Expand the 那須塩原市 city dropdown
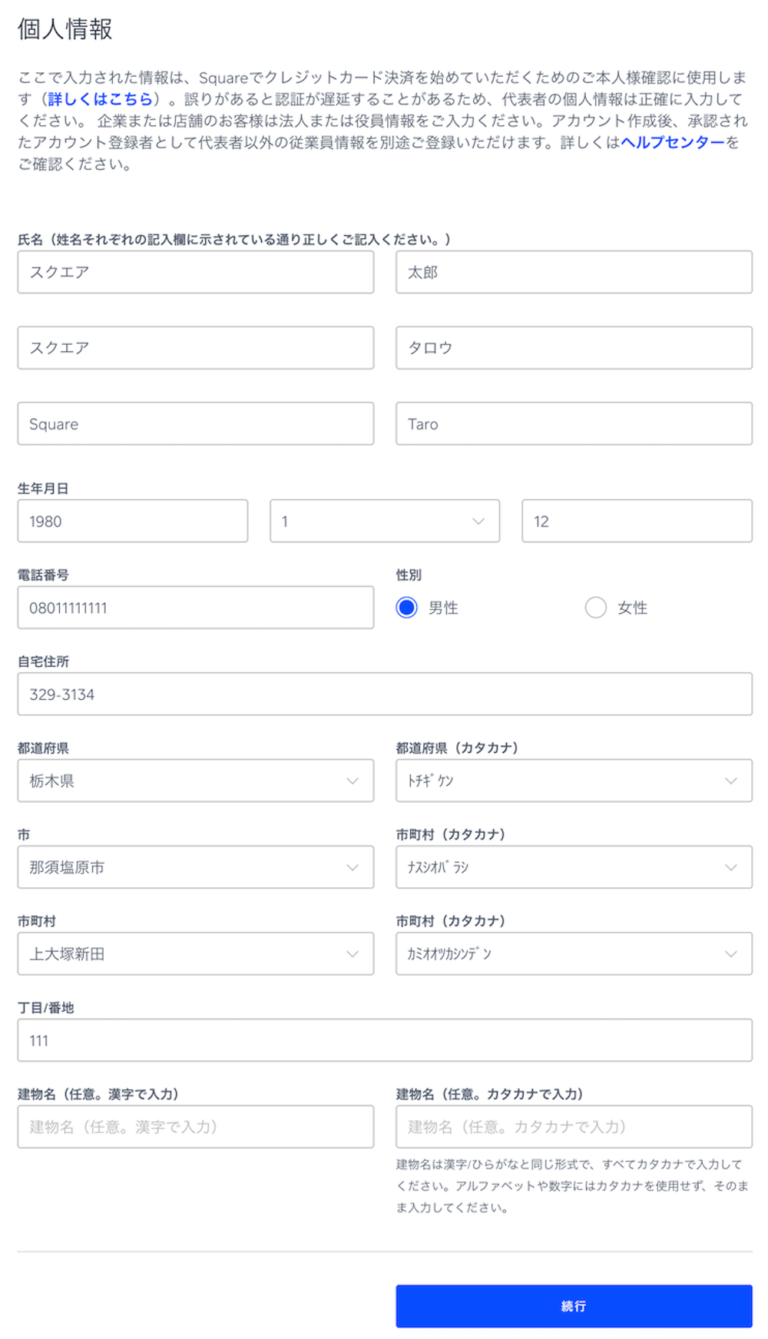 195,867
